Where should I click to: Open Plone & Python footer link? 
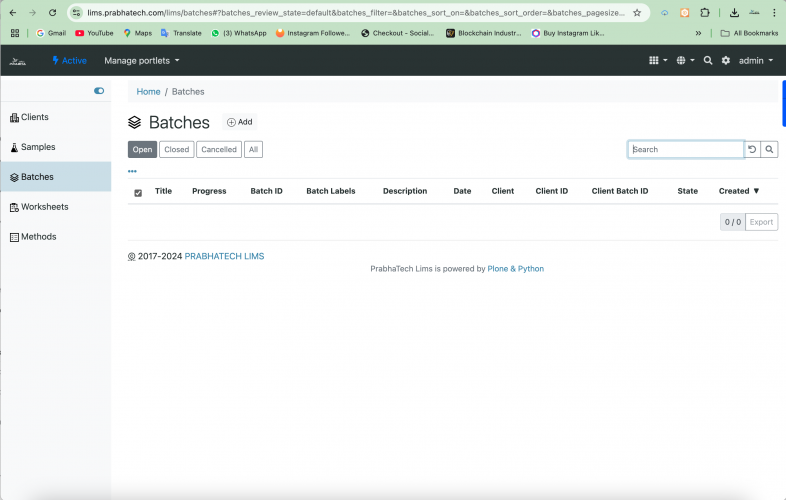point(515,269)
